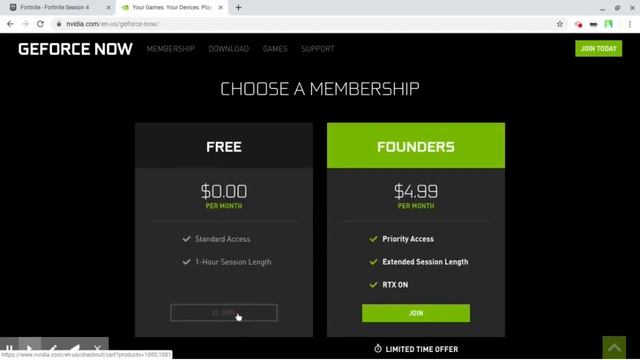Click the red circle extension icon

[x=578, y=24]
